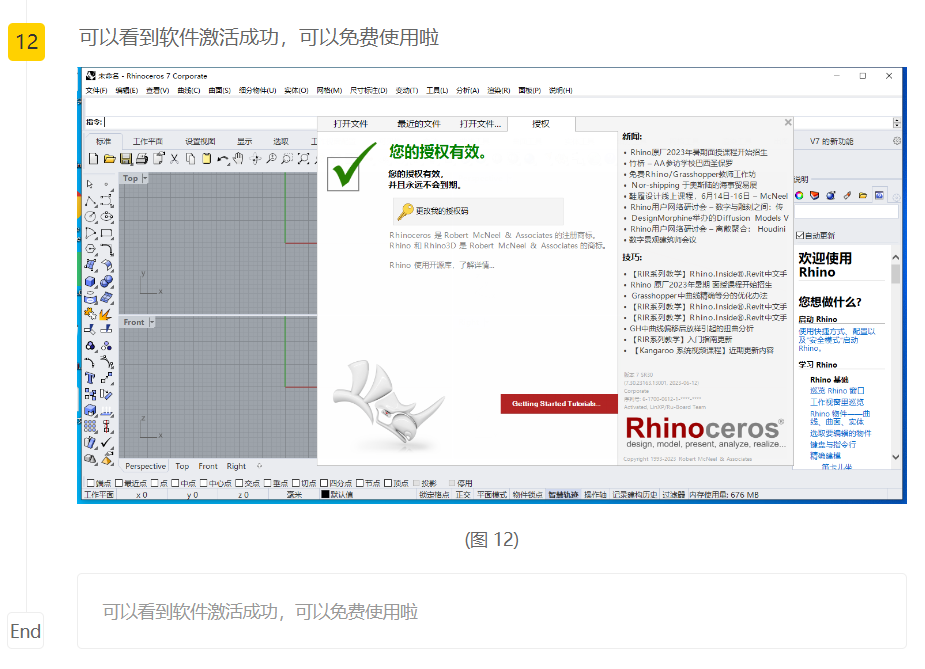Enable the 切点 osnap checkbox

[x=296, y=483]
